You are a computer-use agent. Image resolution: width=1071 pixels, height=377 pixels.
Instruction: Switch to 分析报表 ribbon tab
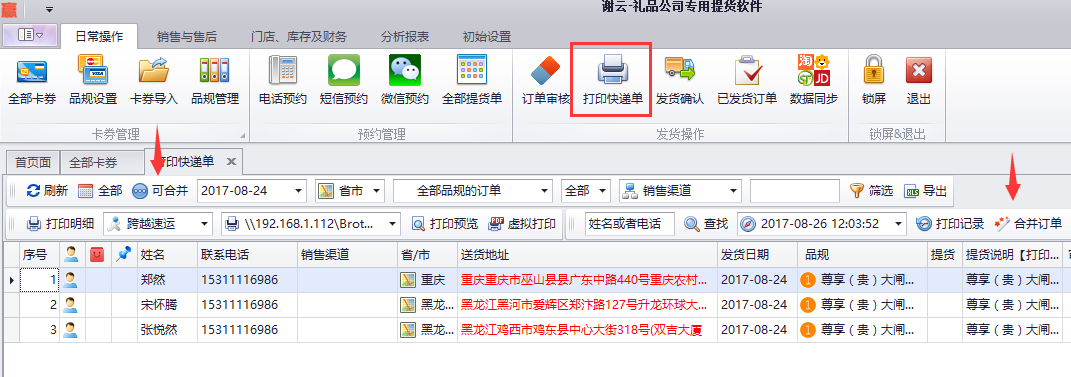(406, 36)
